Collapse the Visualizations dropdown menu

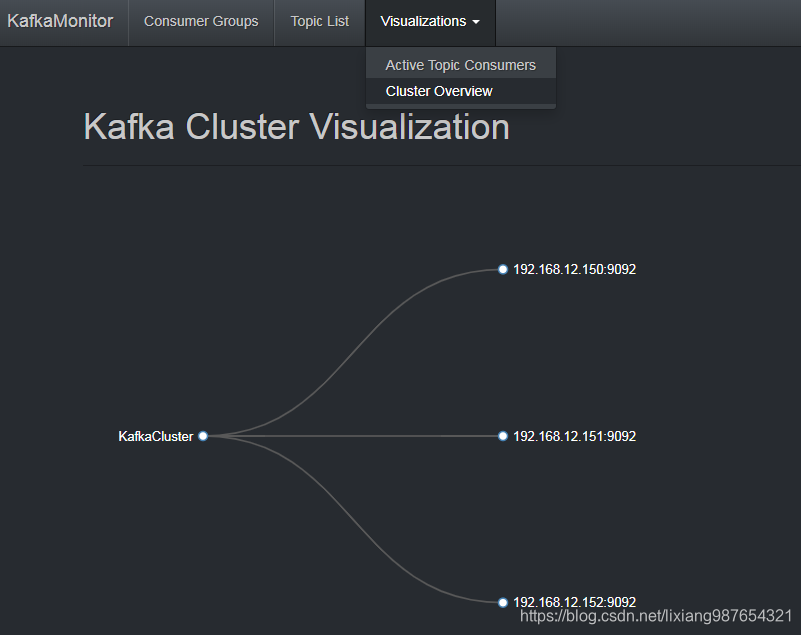pyautogui.click(x=430, y=21)
